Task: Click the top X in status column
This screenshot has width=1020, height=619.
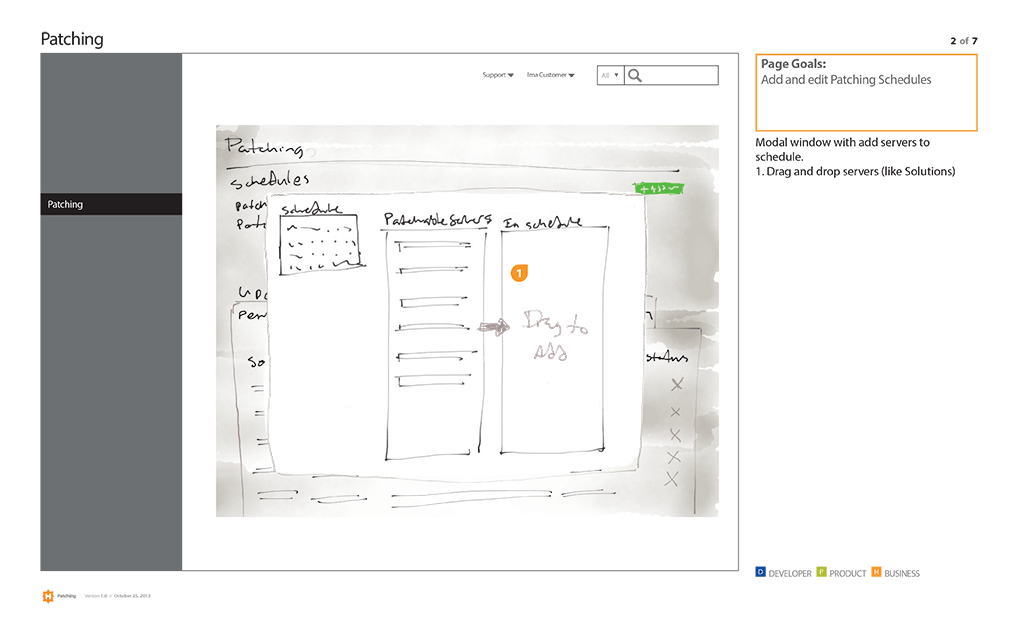Action: click(x=677, y=385)
